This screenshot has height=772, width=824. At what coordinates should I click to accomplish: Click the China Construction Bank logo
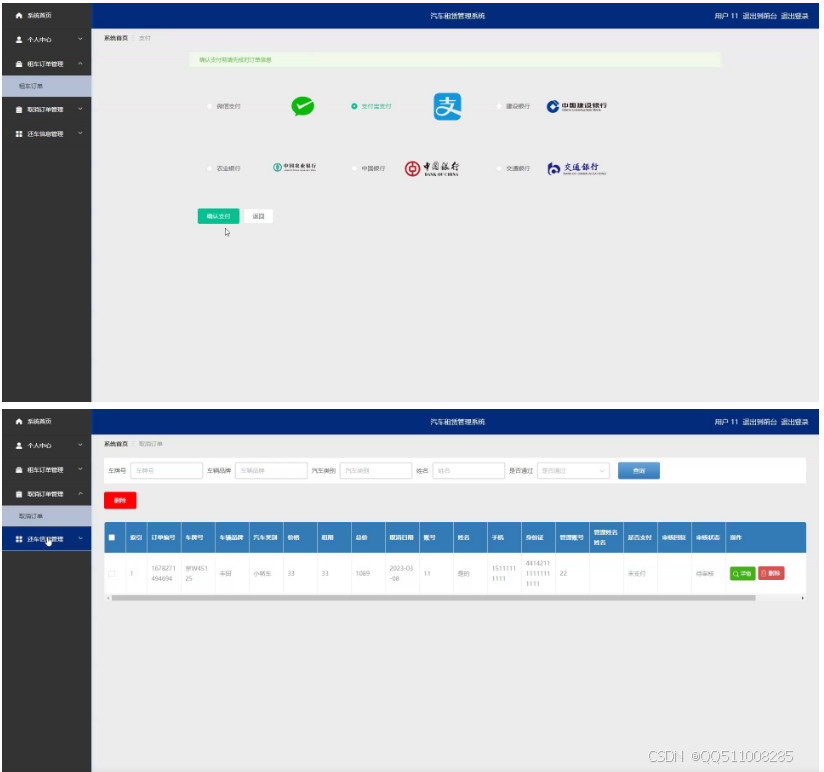tap(576, 106)
